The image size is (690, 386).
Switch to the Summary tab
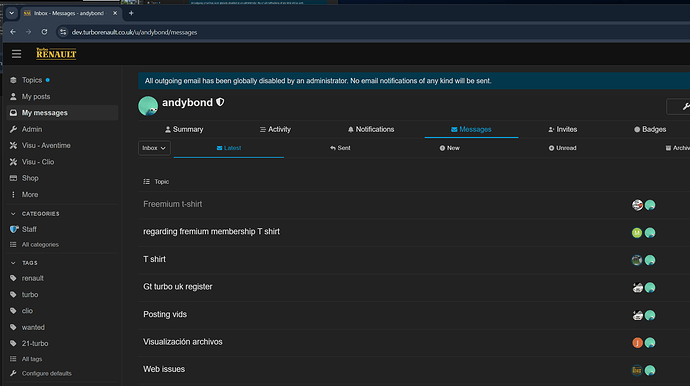[184, 129]
